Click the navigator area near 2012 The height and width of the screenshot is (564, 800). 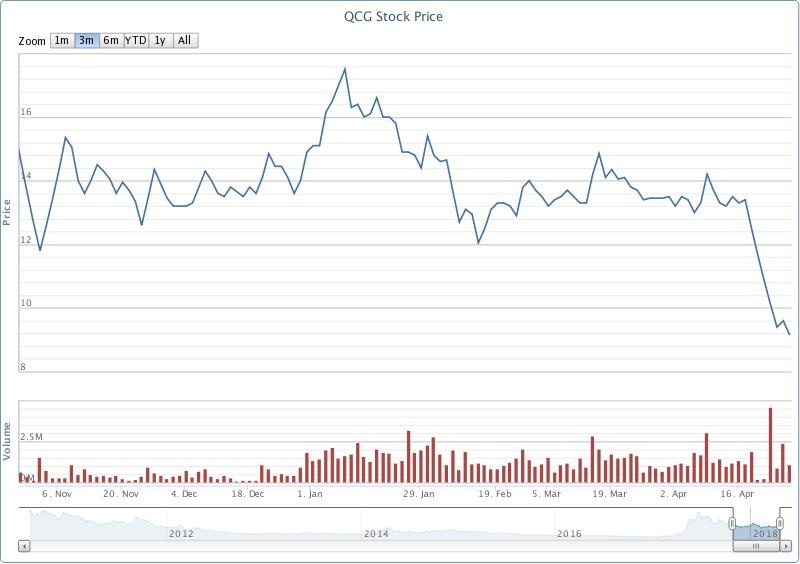point(181,524)
